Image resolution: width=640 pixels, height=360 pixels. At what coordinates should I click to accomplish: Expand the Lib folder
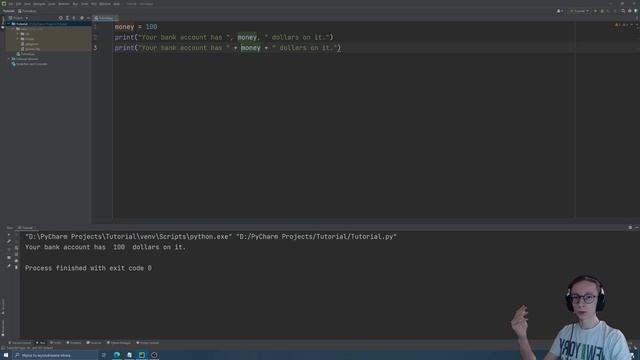(x=18, y=34)
